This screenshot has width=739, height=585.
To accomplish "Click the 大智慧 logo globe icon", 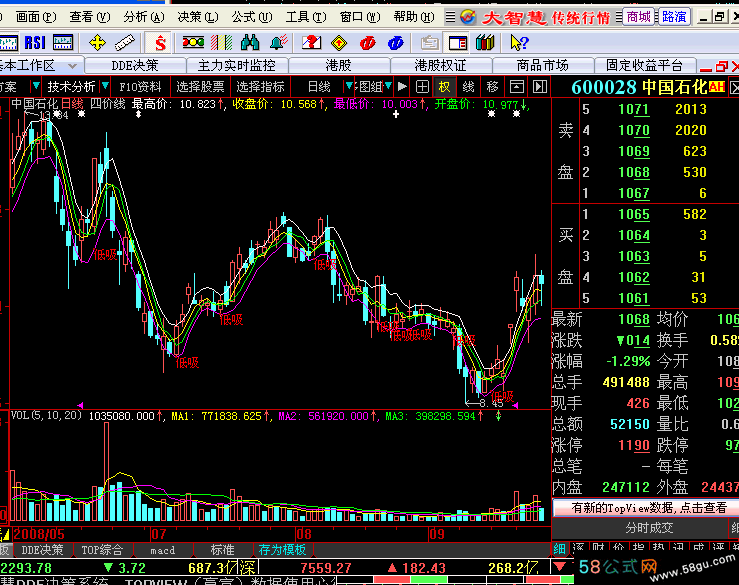I will click(468, 17).
